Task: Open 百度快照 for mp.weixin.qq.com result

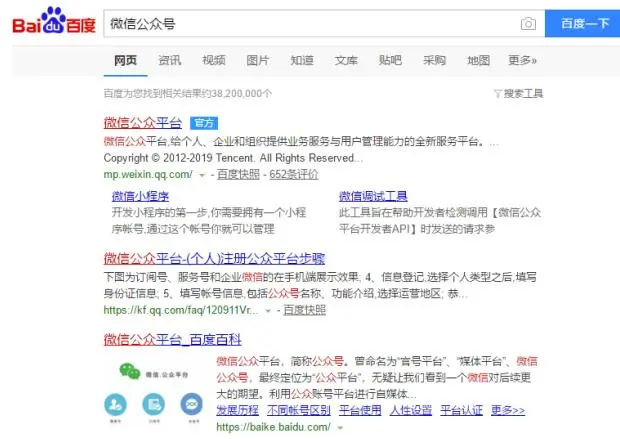Action: click(238, 174)
